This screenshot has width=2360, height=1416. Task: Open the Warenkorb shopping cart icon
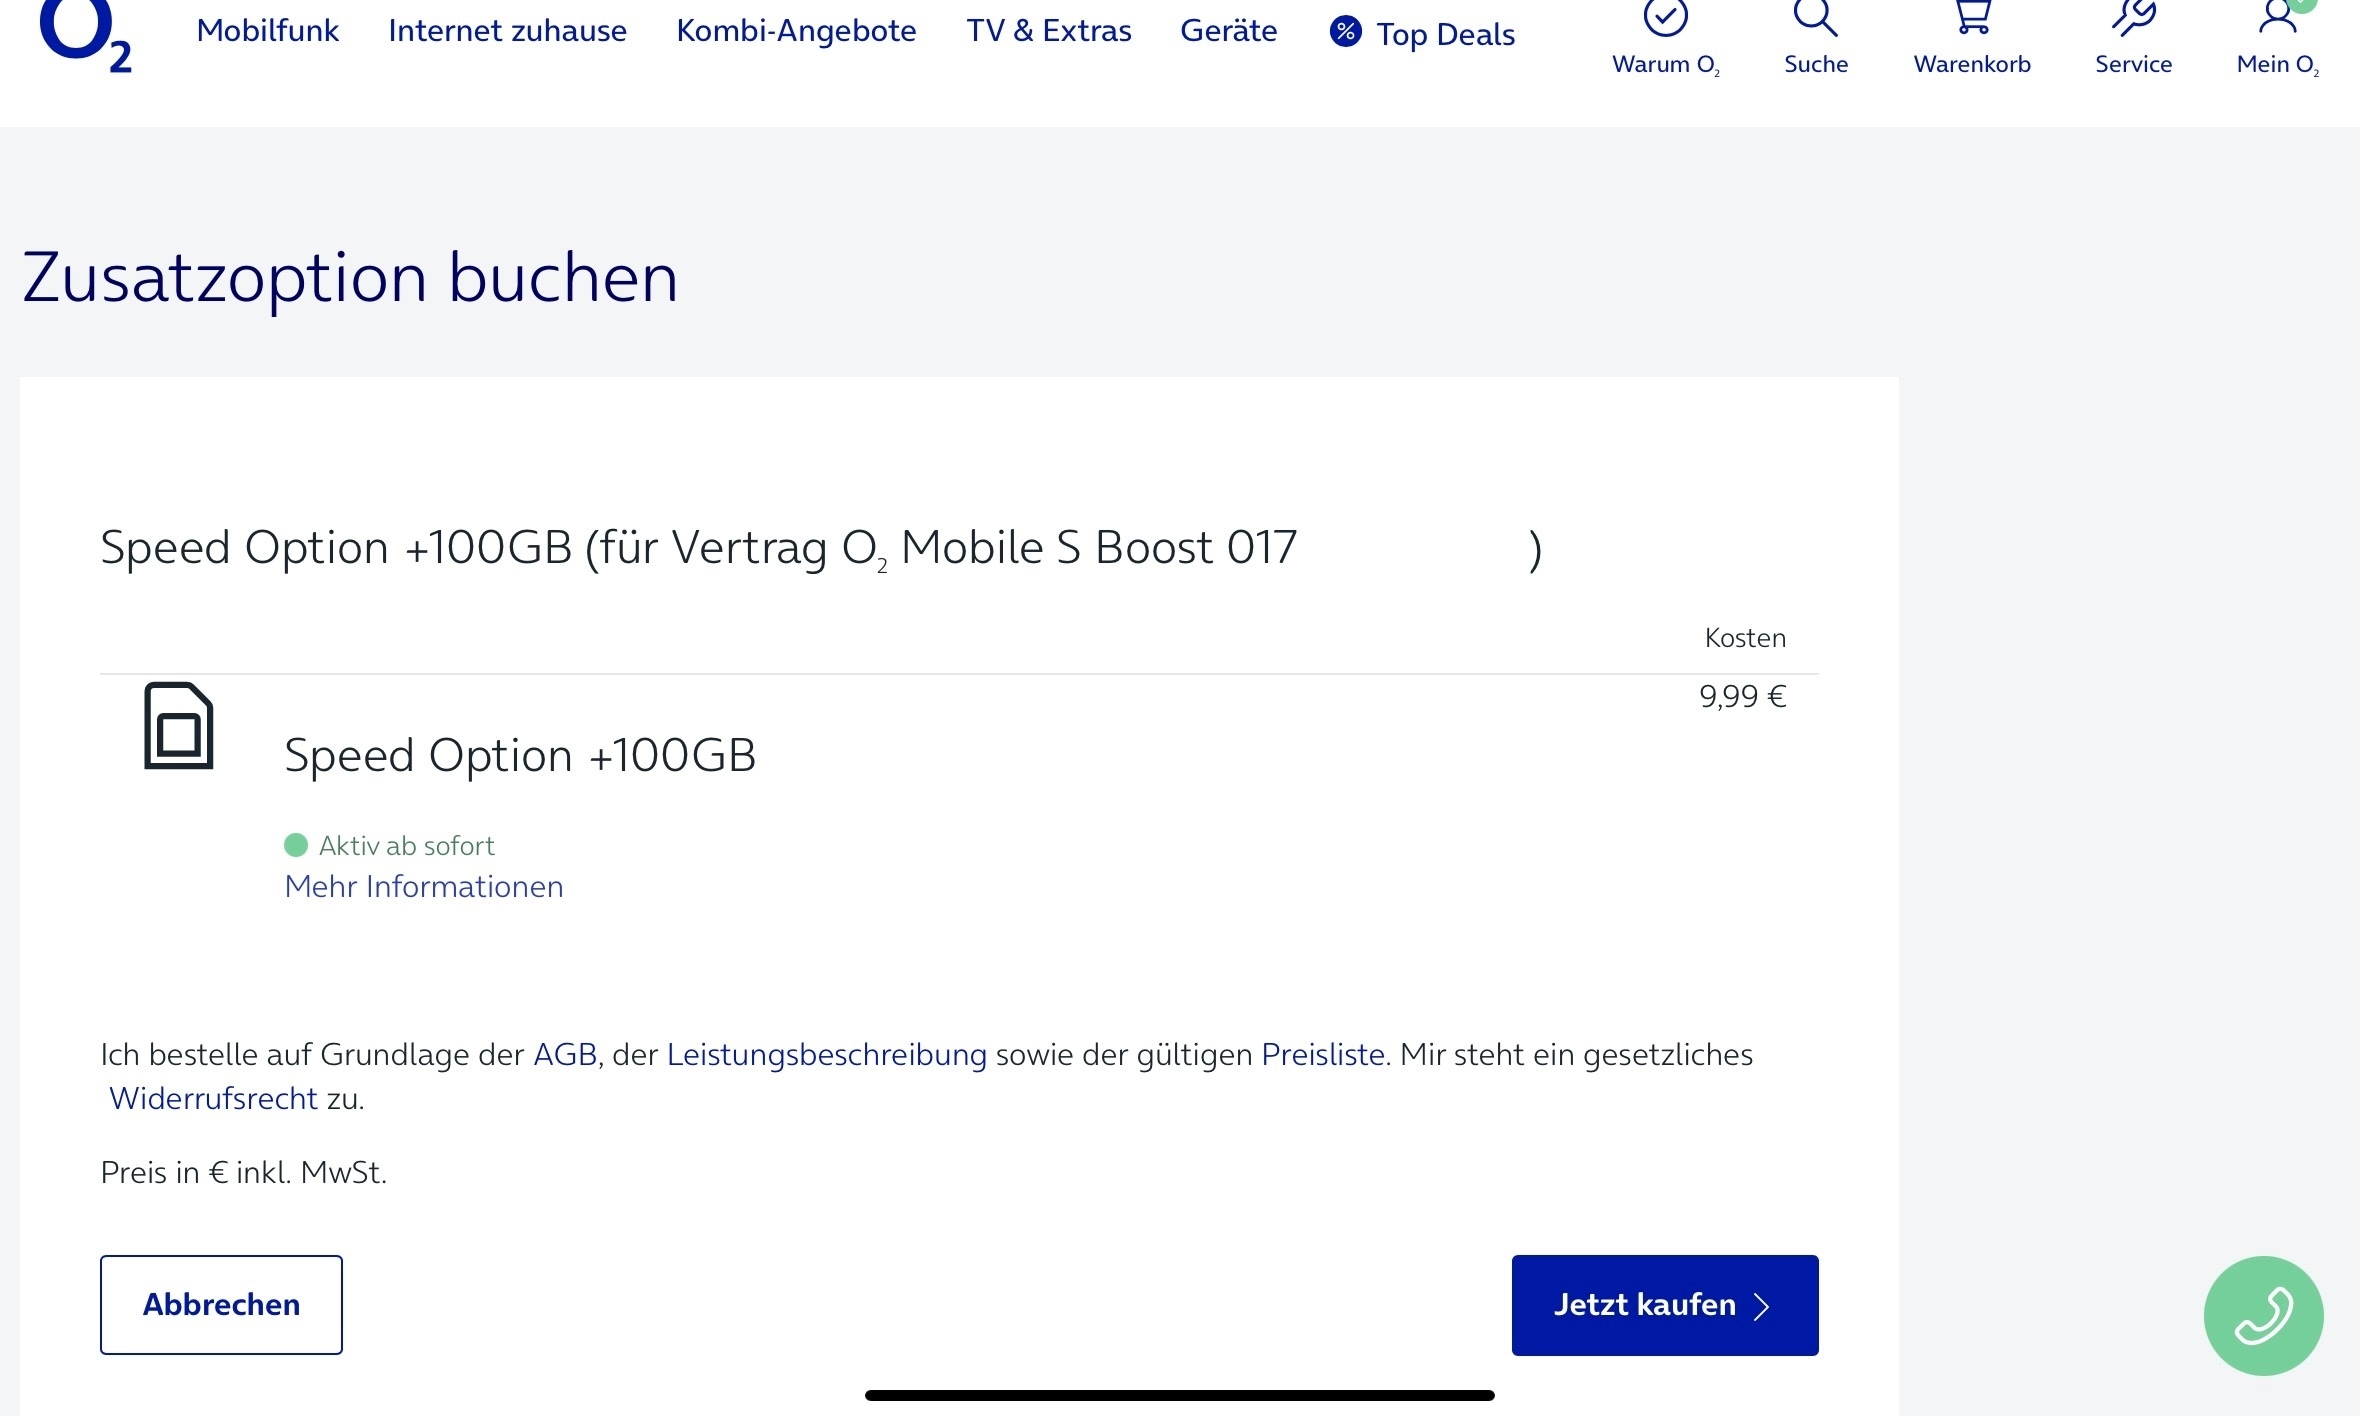(x=1972, y=17)
